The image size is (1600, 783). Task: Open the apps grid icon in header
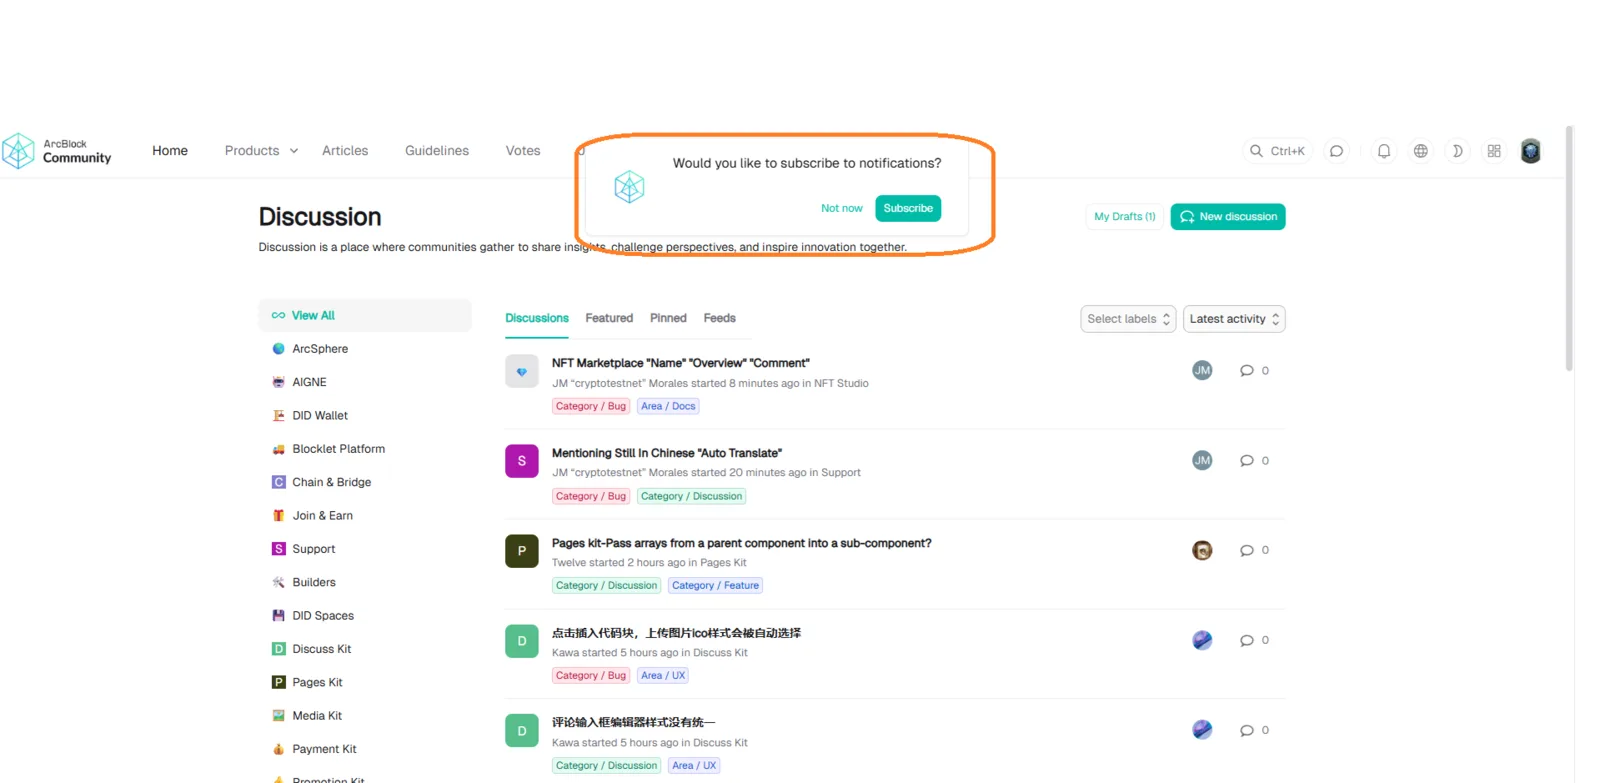[1494, 151]
